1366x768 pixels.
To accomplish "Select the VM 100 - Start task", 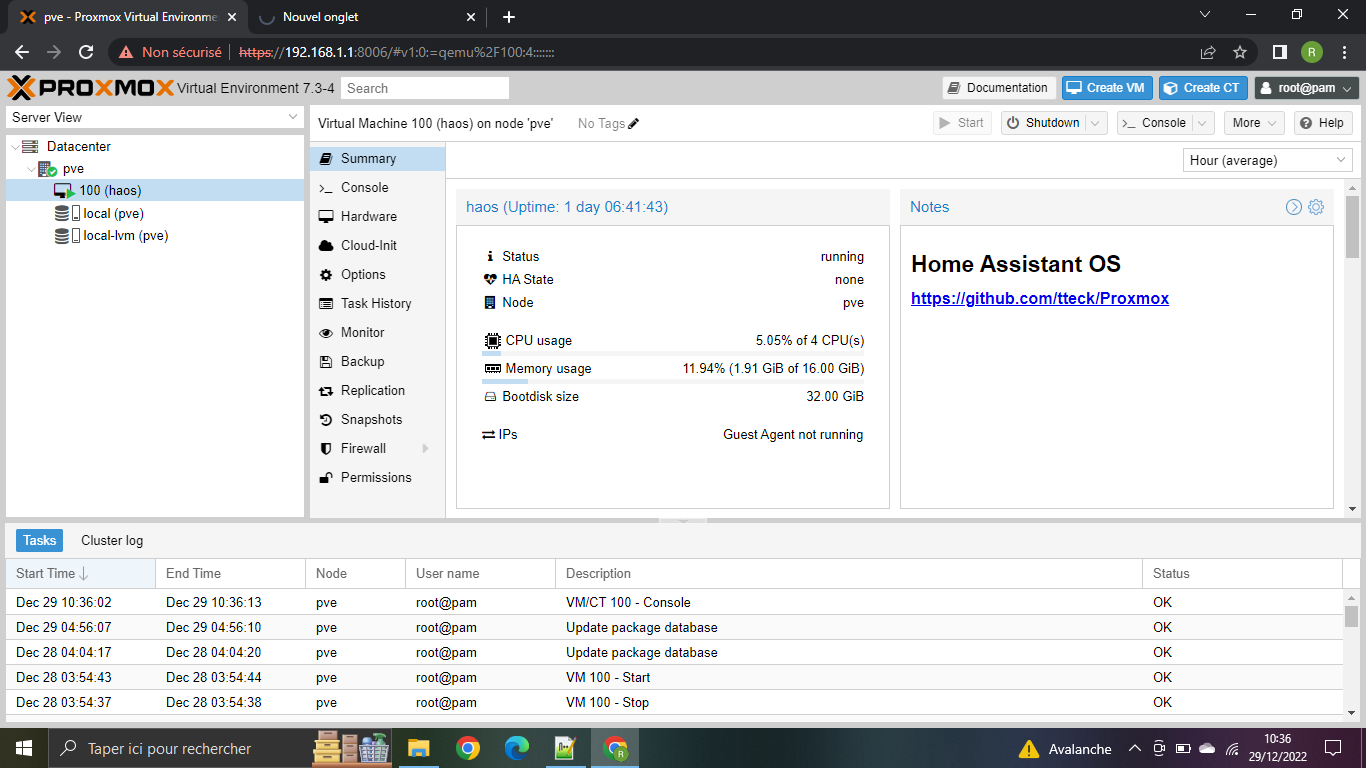I will [674, 677].
